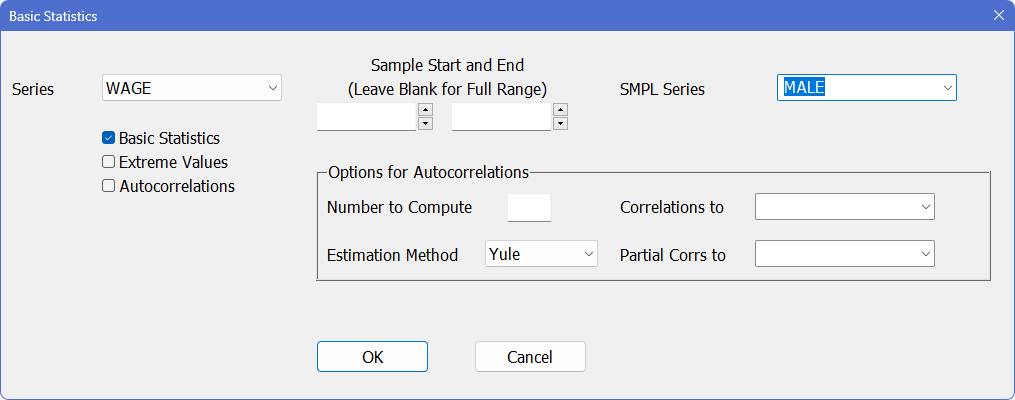Increment the sample start spinner up arrow
Image resolution: width=1015 pixels, height=400 pixels.
coord(425,110)
